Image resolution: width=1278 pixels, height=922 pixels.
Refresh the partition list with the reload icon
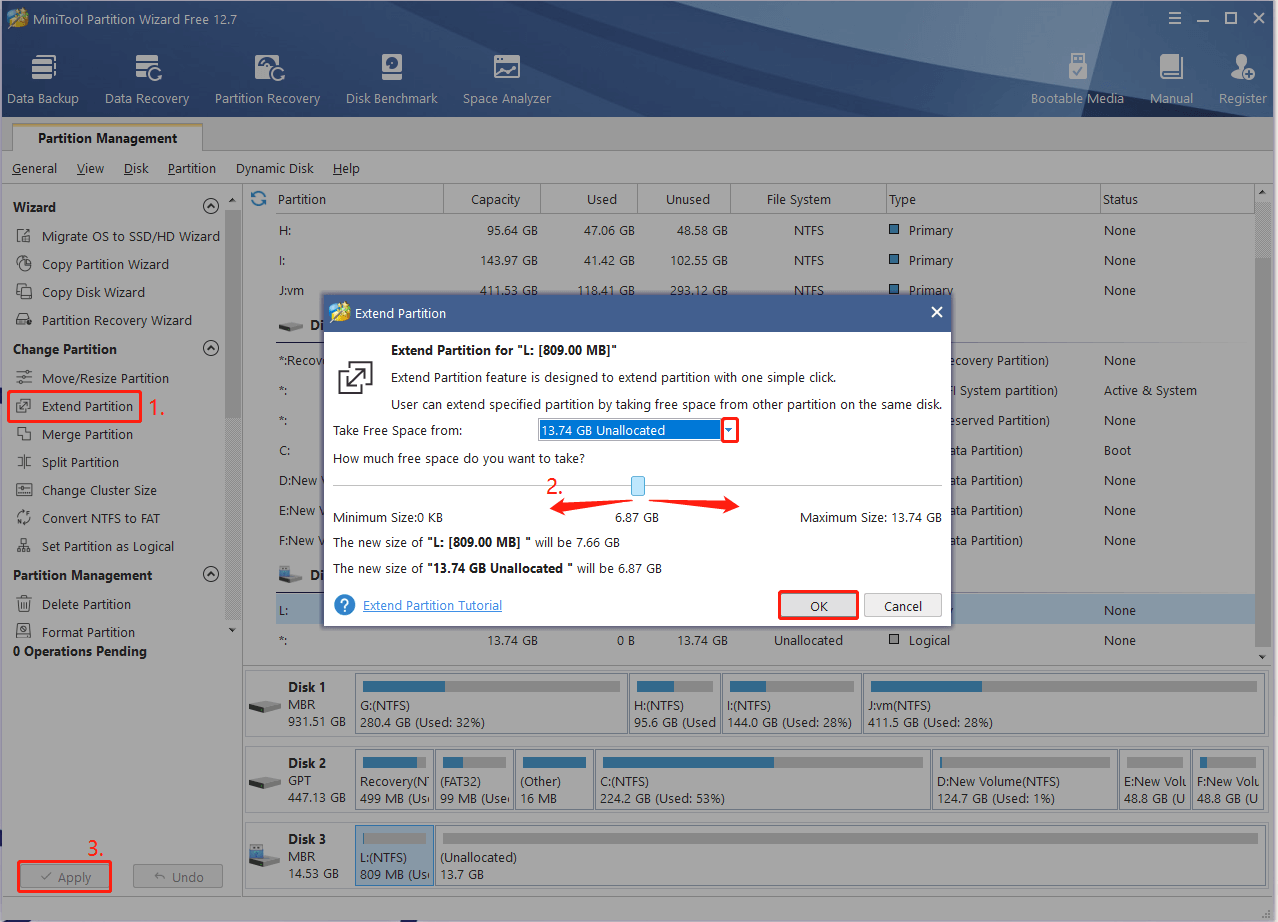(259, 198)
